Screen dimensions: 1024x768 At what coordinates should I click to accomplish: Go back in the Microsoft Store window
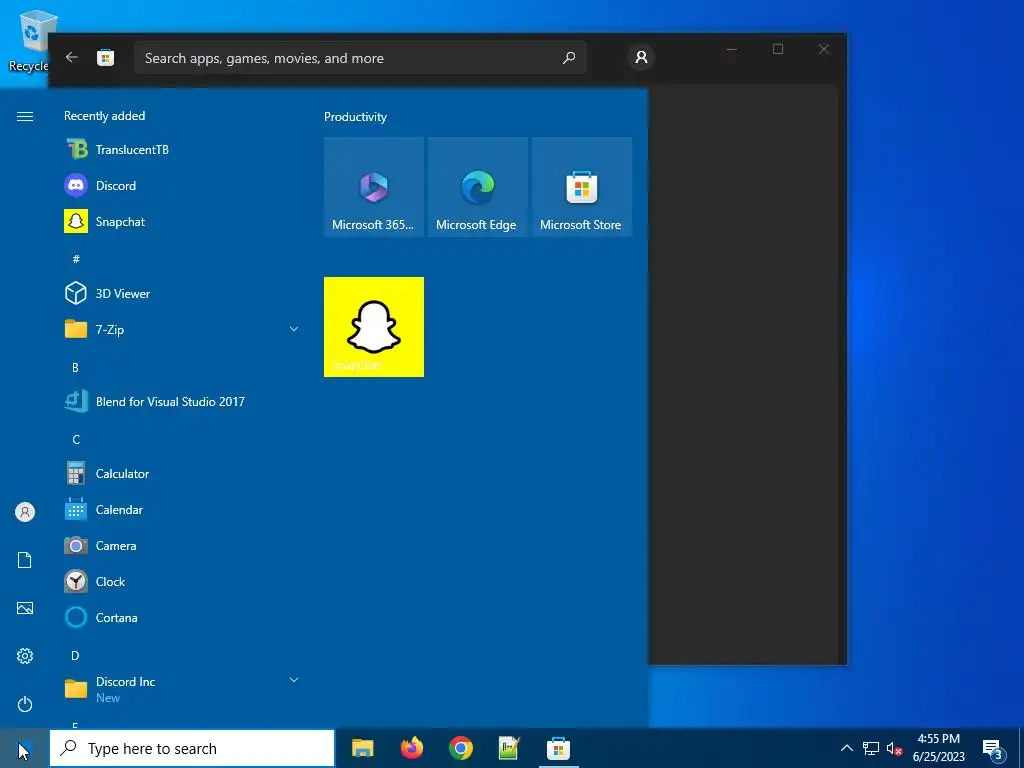click(72, 57)
